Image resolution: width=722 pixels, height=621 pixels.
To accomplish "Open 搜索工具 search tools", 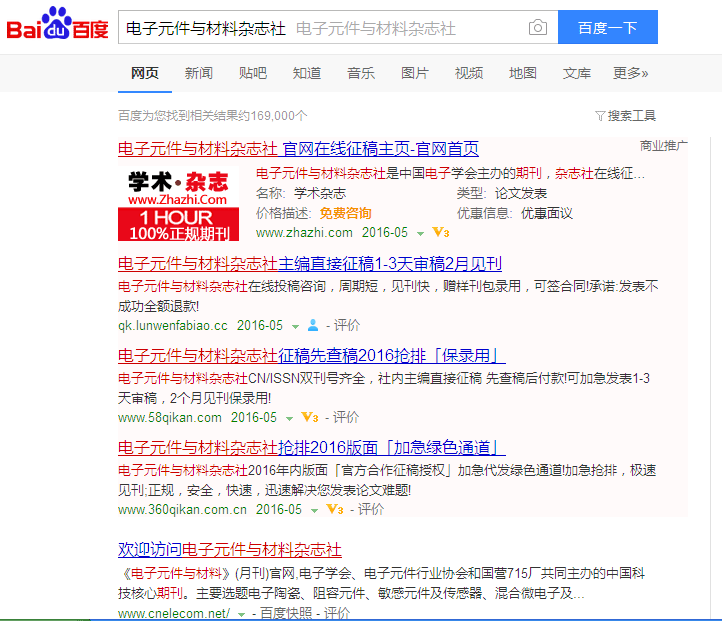I will 631,116.
